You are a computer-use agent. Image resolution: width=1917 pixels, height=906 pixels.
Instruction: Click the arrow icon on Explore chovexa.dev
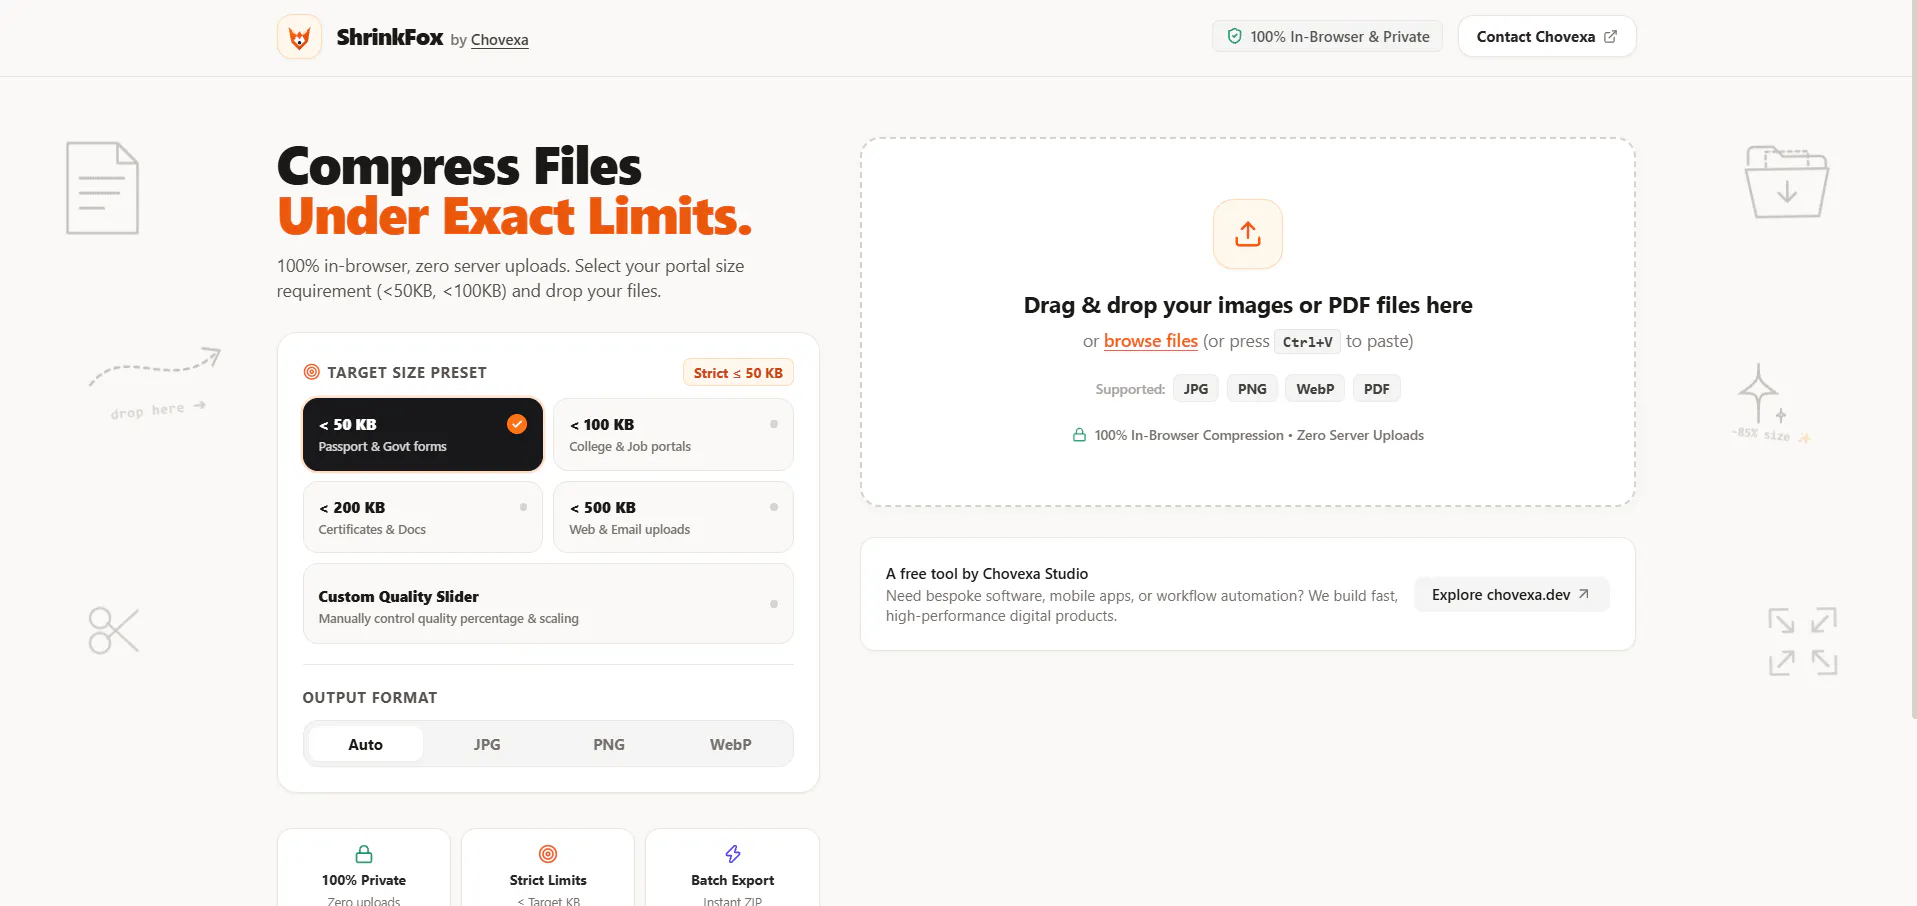pyautogui.click(x=1584, y=594)
